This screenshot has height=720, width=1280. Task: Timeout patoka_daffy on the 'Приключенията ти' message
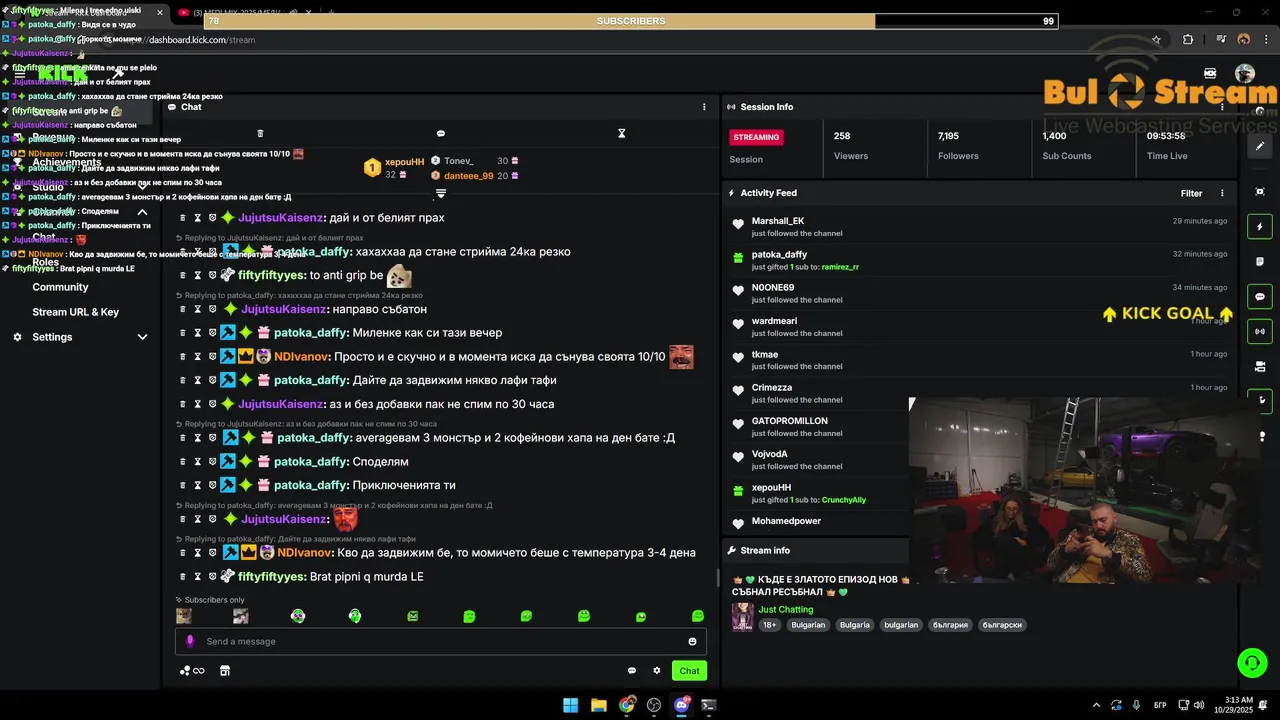198,485
